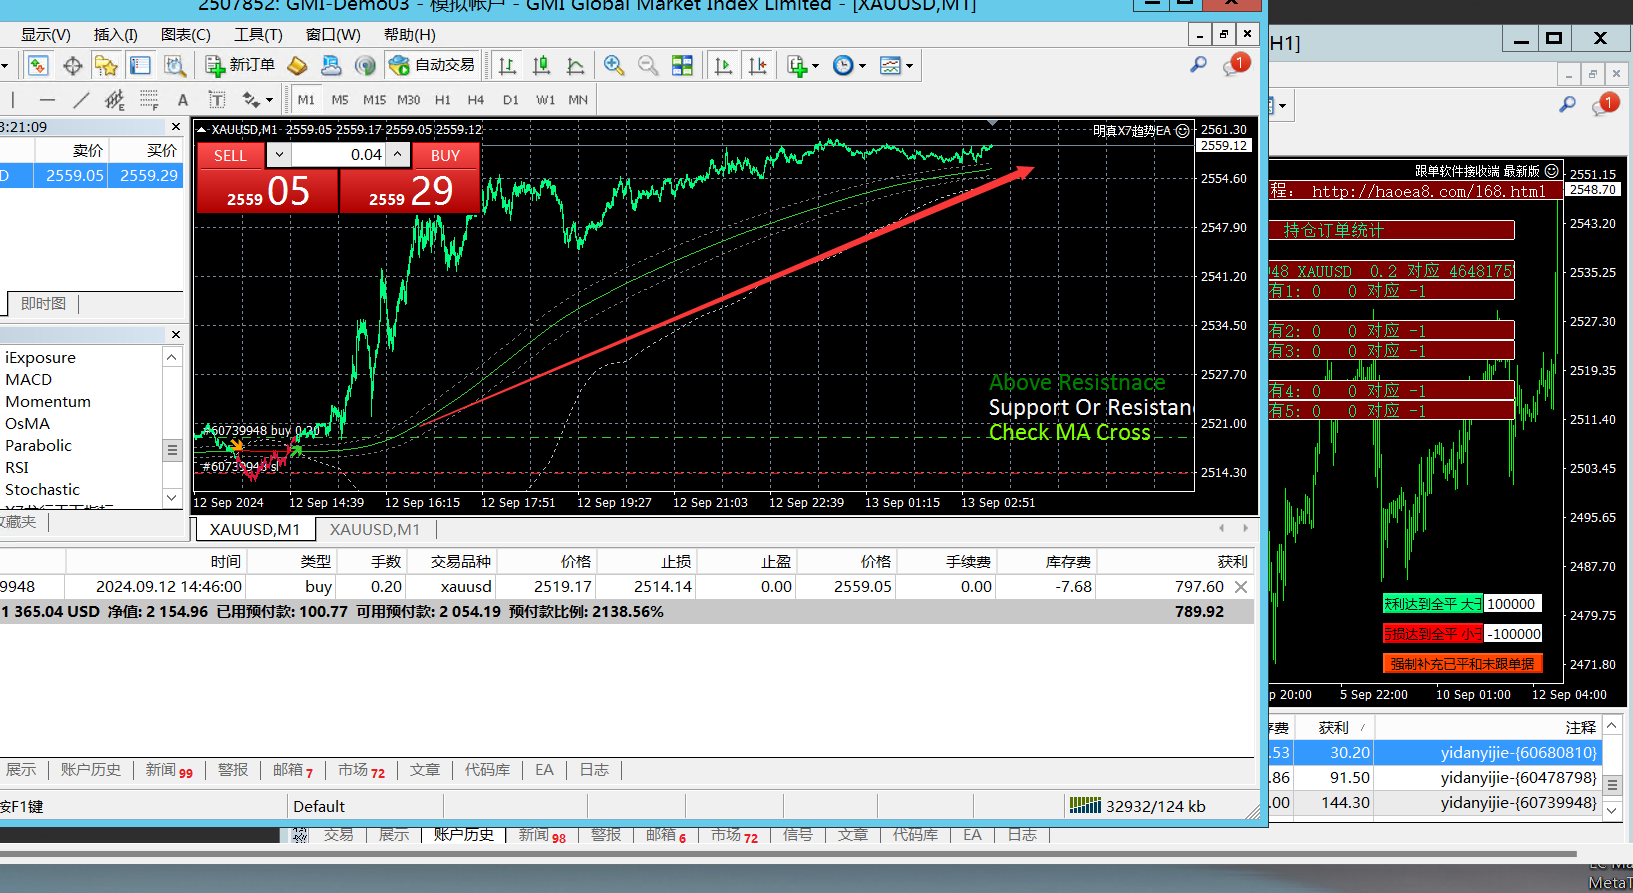Open the 市场 72 market tab

coord(361,770)
